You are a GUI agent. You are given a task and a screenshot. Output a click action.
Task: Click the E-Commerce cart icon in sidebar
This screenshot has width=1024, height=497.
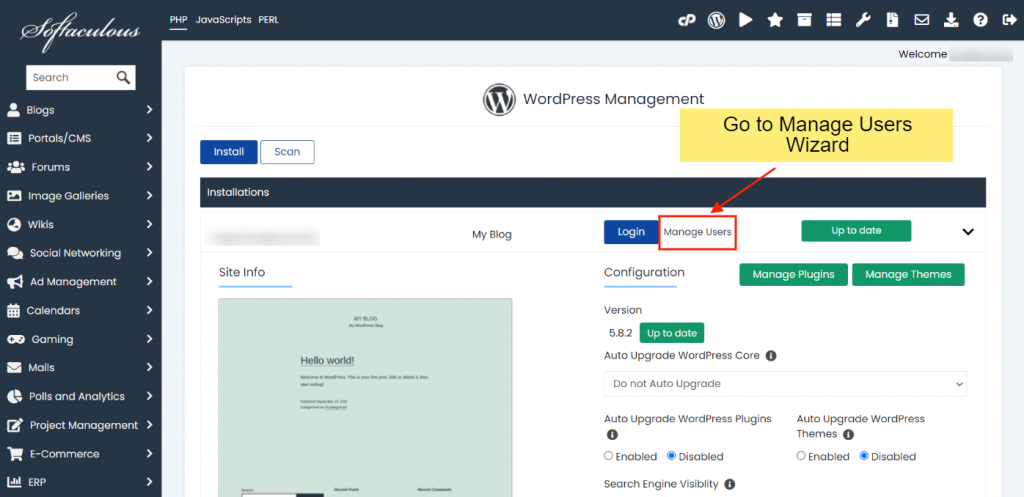(15, 454)
